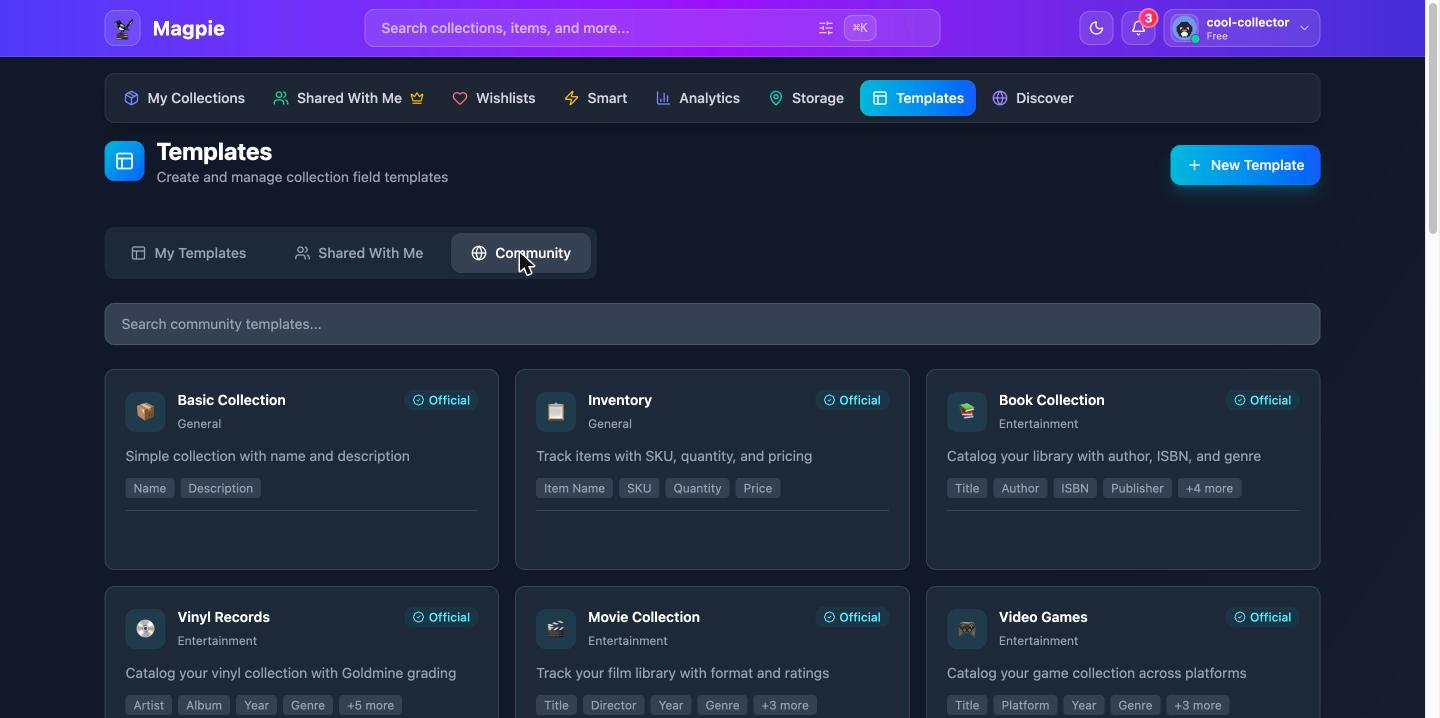Click the Magpie brand name
The image size is (1440, 718).
(x=189, y=28)
